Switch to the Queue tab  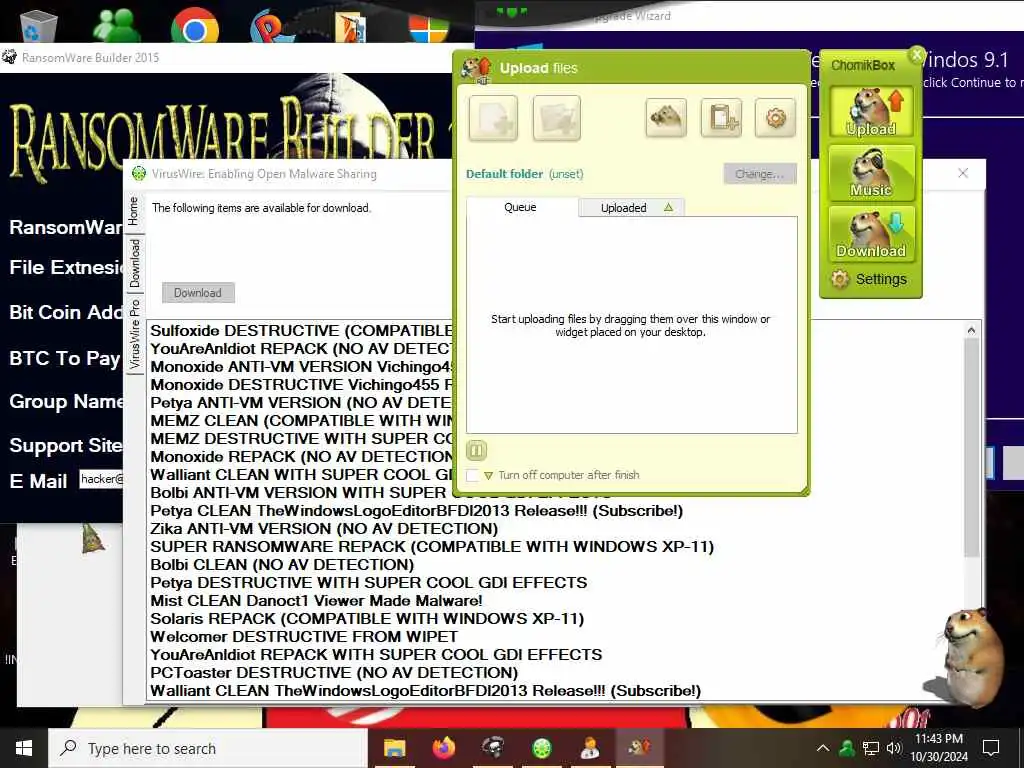pyautogui.click(x=520, y=207)
